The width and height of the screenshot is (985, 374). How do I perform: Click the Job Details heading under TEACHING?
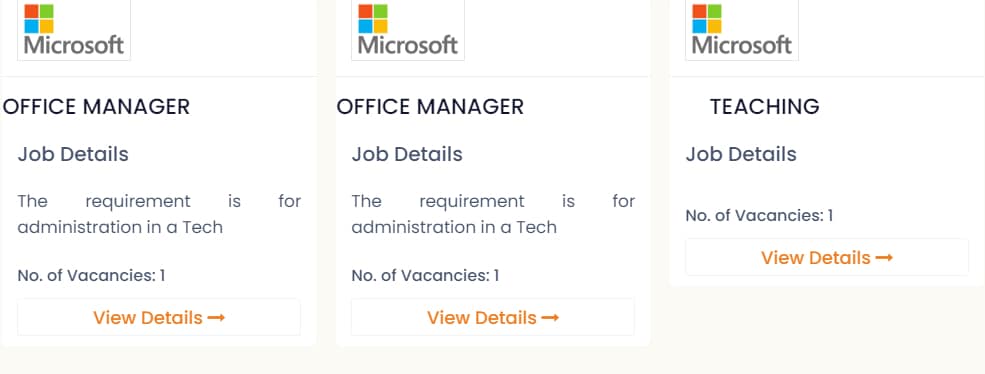coord(741,154)
